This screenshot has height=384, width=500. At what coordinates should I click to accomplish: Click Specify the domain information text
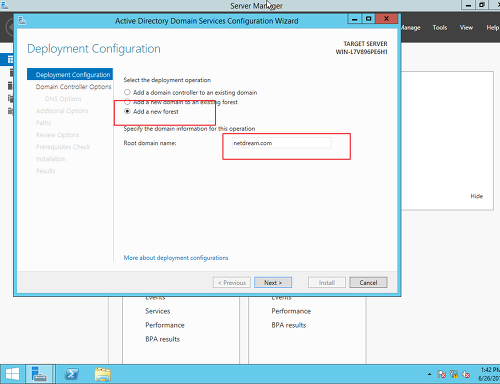(x=189, y=129)
